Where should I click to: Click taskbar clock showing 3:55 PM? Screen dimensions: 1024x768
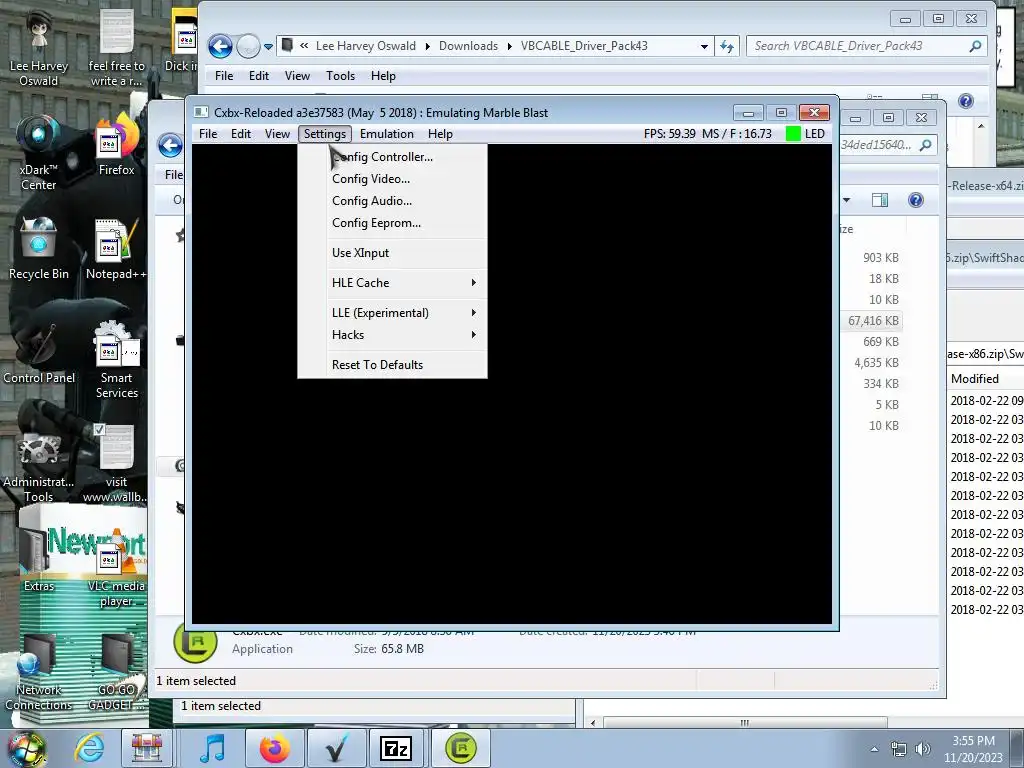(973, 749)
